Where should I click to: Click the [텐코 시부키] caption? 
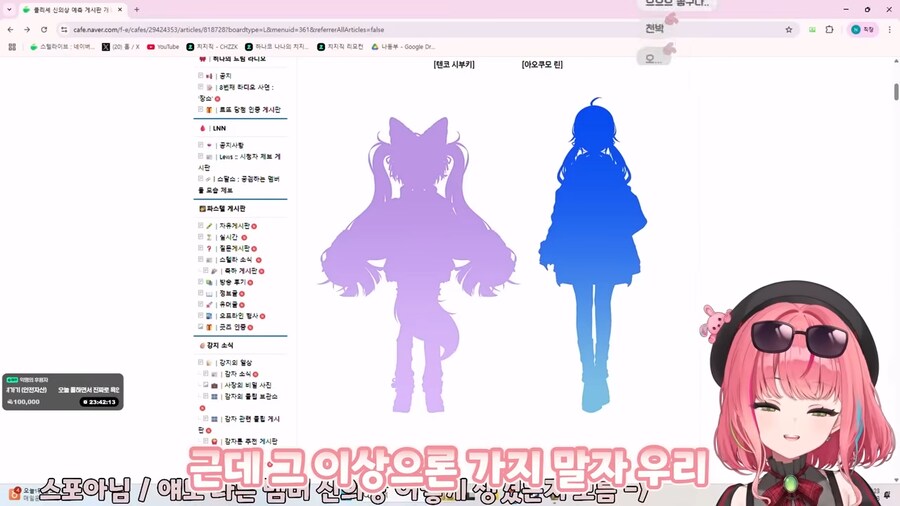pos(454,65)
